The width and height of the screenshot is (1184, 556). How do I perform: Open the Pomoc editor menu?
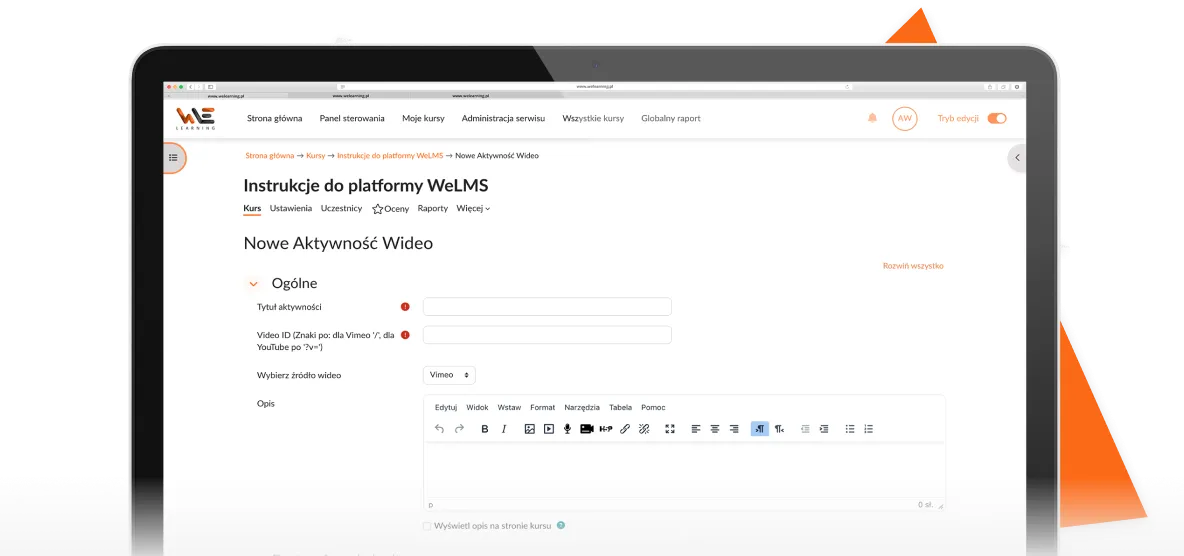click(653, 407)
